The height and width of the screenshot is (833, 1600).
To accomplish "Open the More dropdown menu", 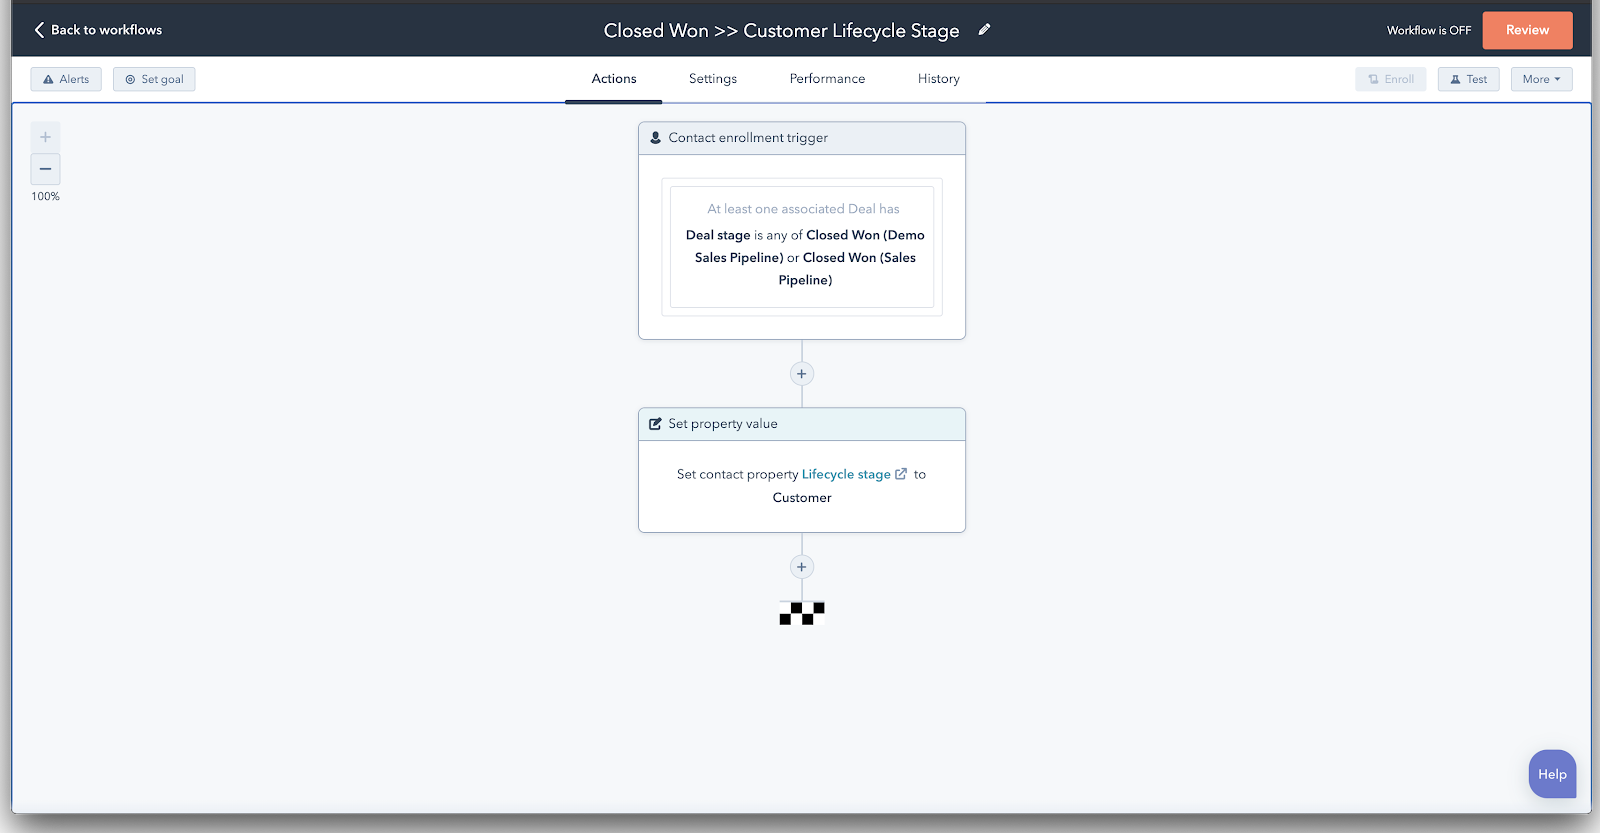I will (1541, 79).
